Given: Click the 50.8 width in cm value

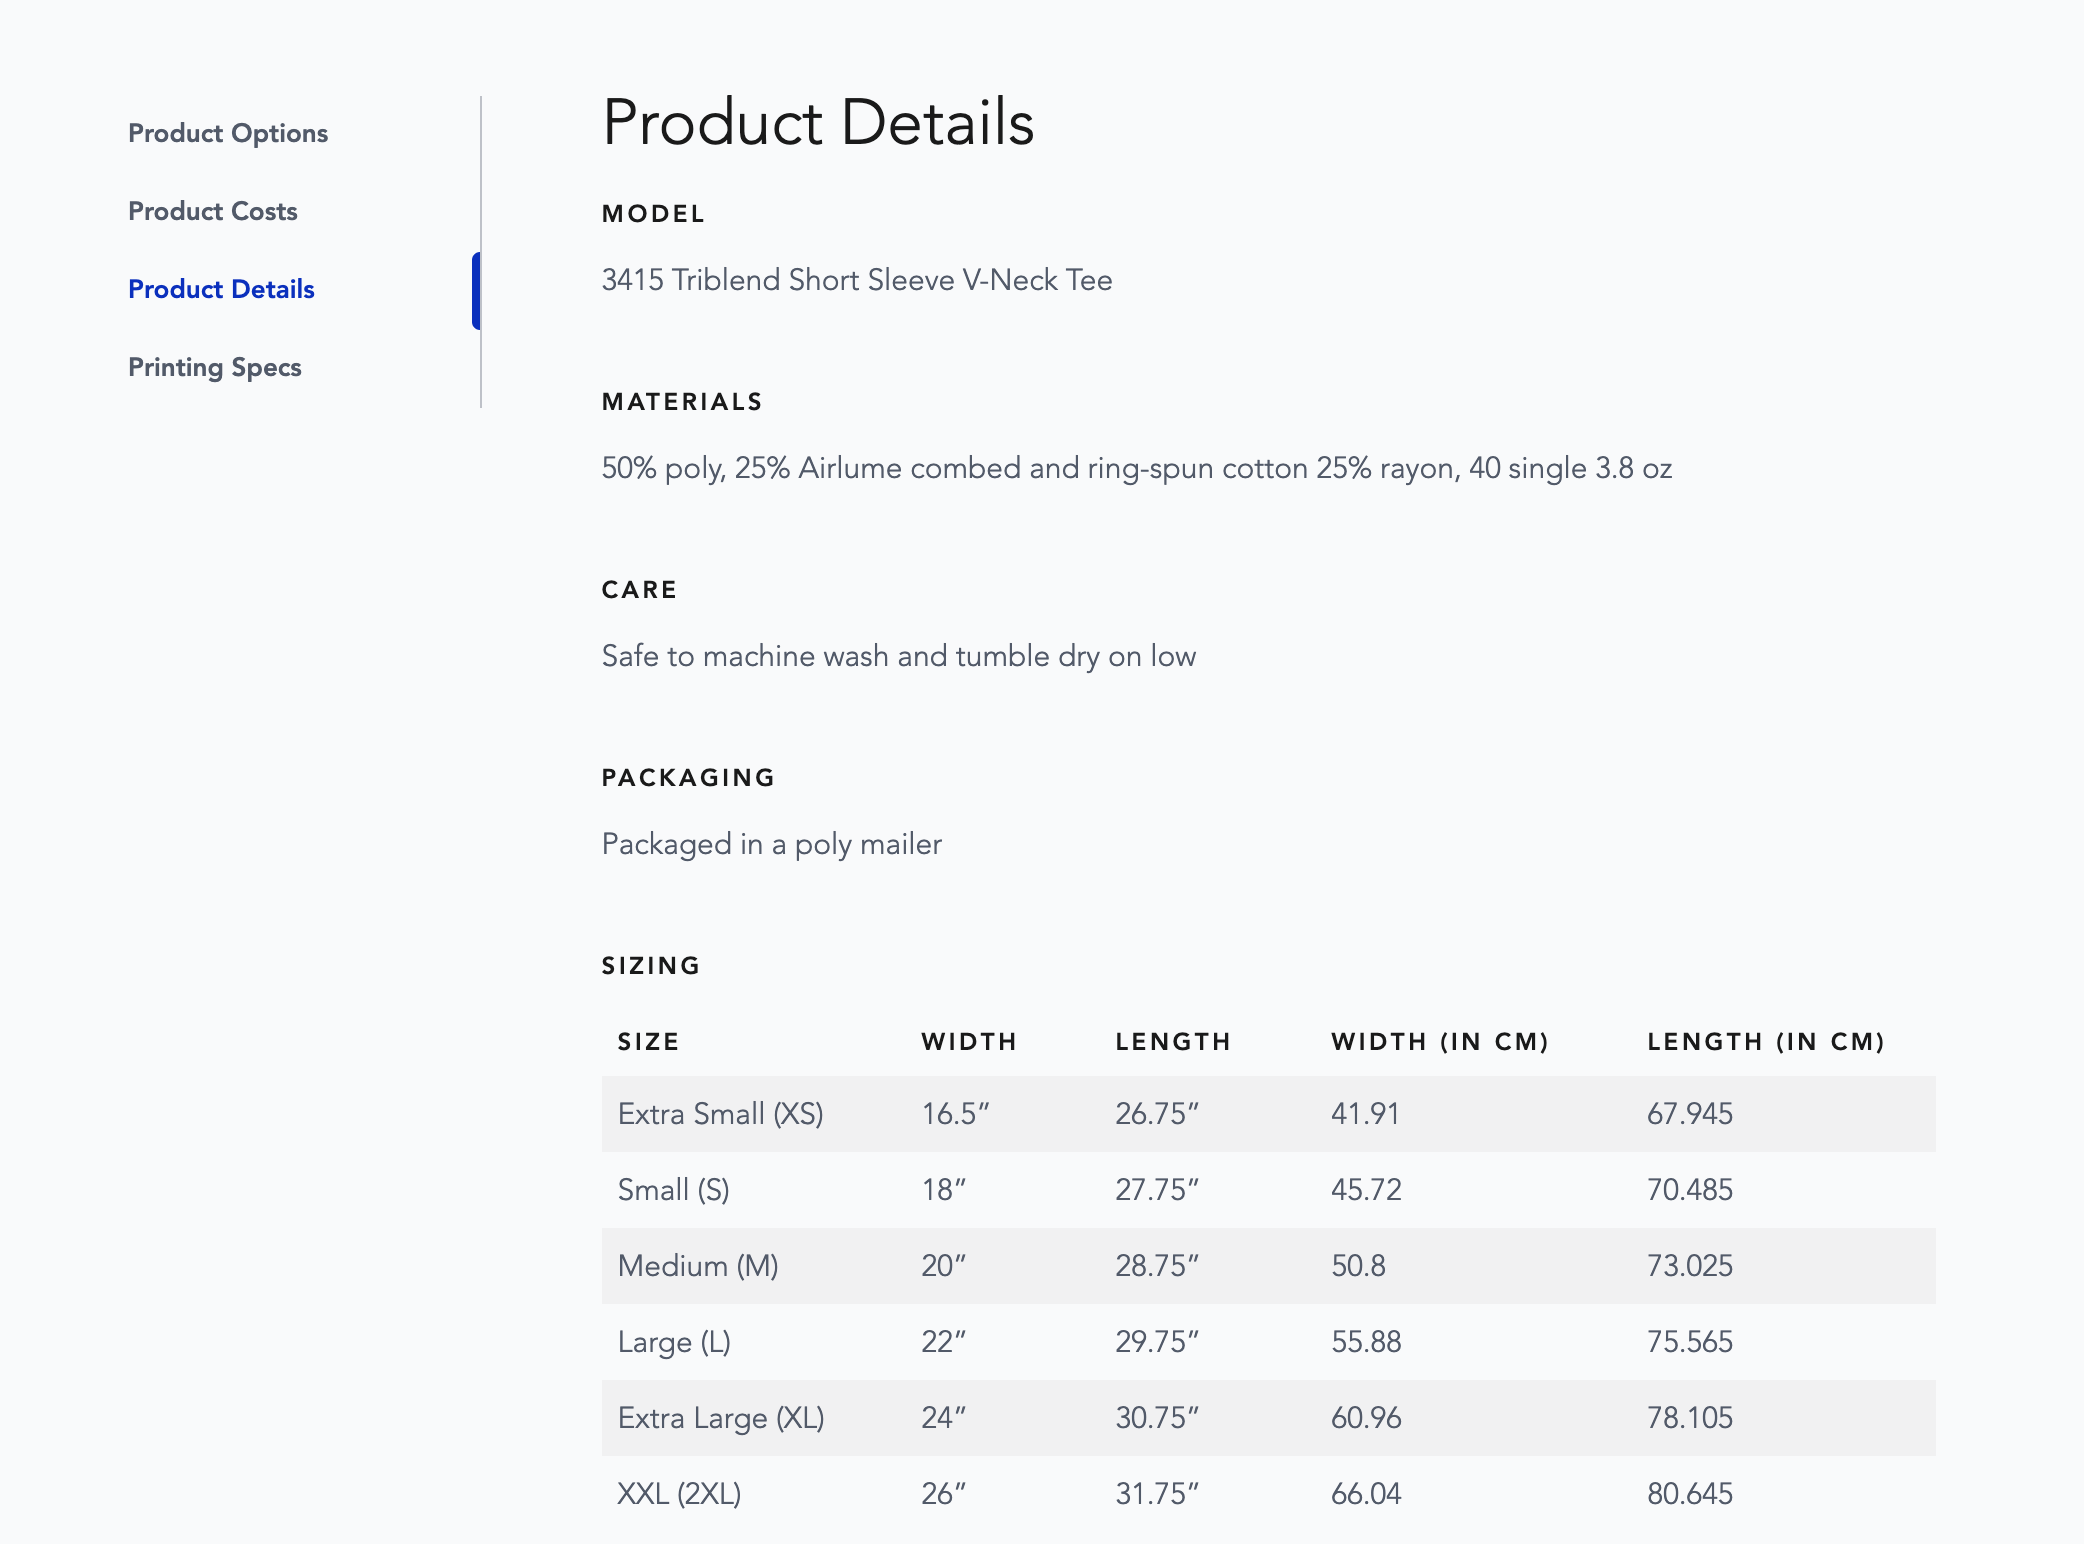Looking at the screenshot, I should pyautogui.click(x=1359, y=1266).
